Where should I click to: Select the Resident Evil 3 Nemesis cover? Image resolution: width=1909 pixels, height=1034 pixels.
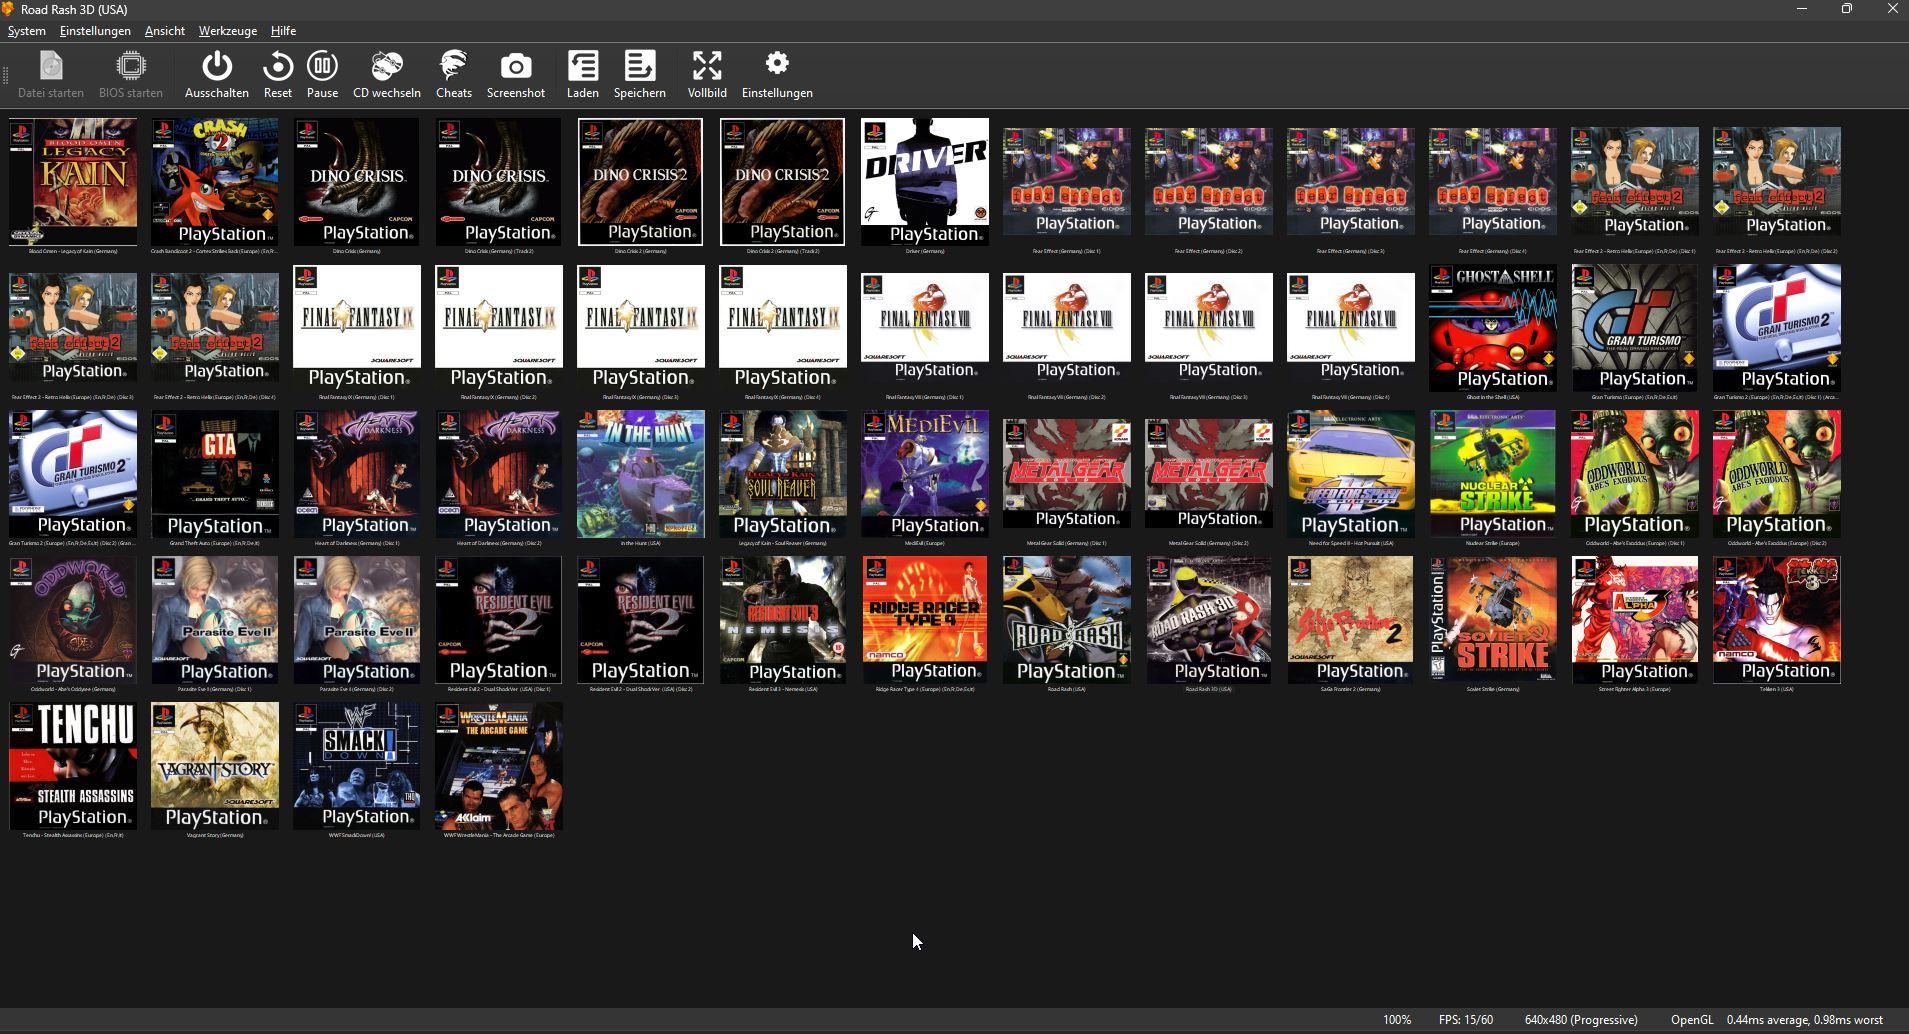[783, 620]
